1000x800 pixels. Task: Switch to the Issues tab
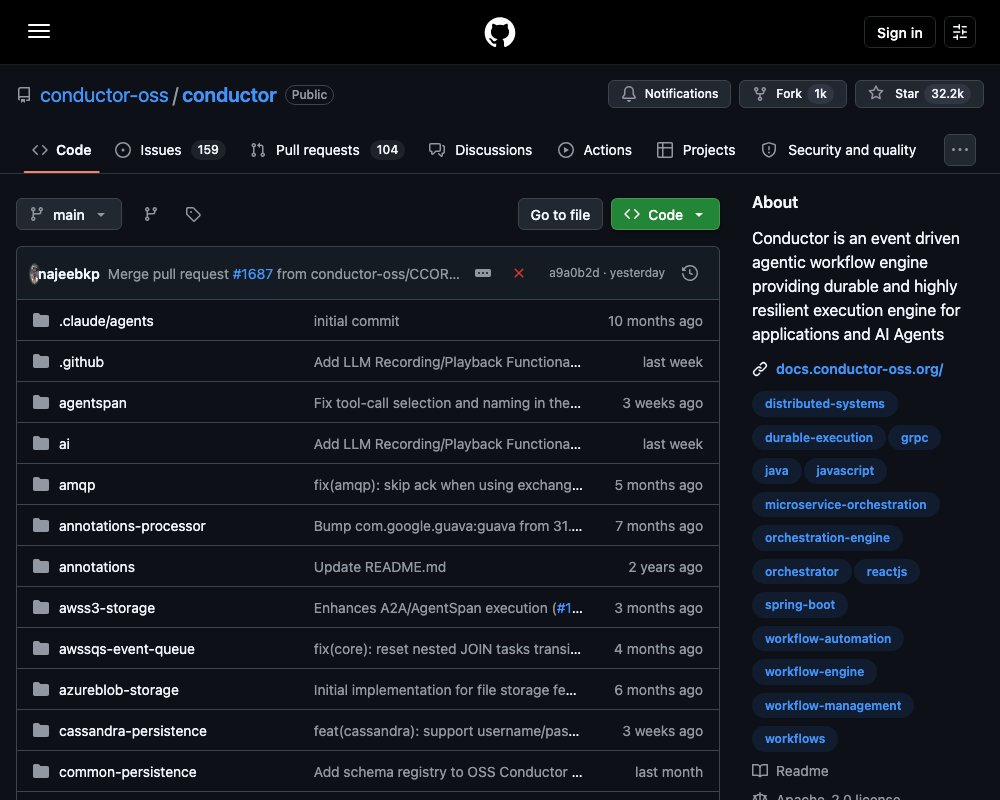pos(170,150)
